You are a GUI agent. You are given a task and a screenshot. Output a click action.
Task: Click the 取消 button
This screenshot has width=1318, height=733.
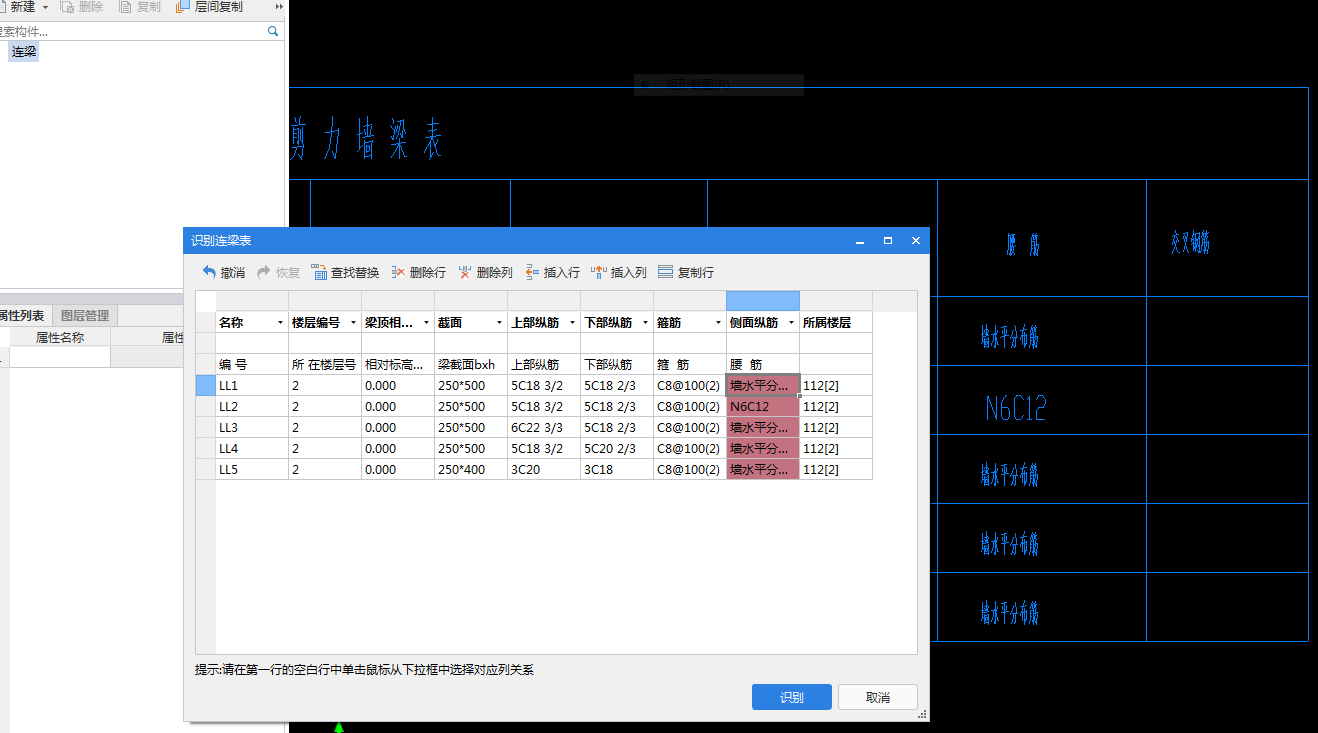(878, 697)
